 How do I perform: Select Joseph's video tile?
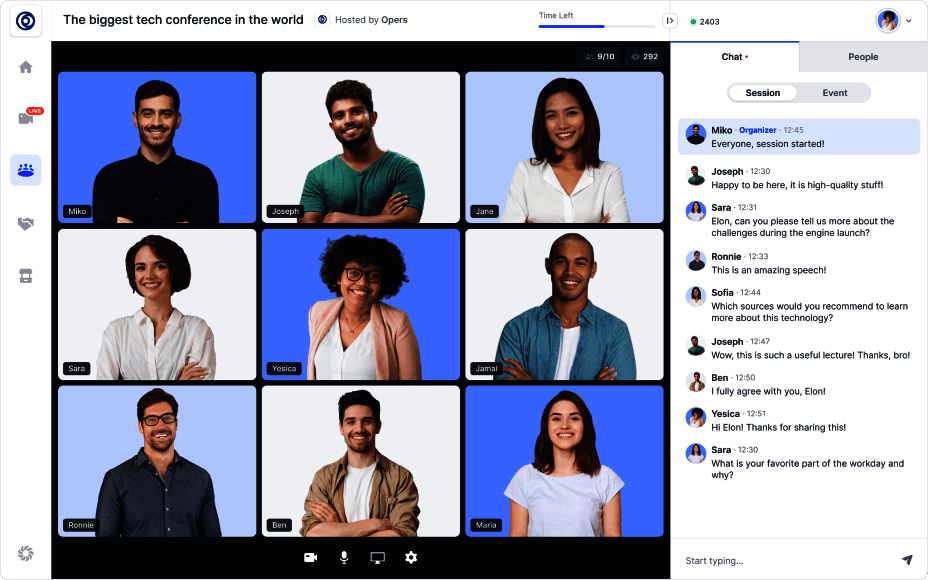pyautogui.click(x=360, y=147)
